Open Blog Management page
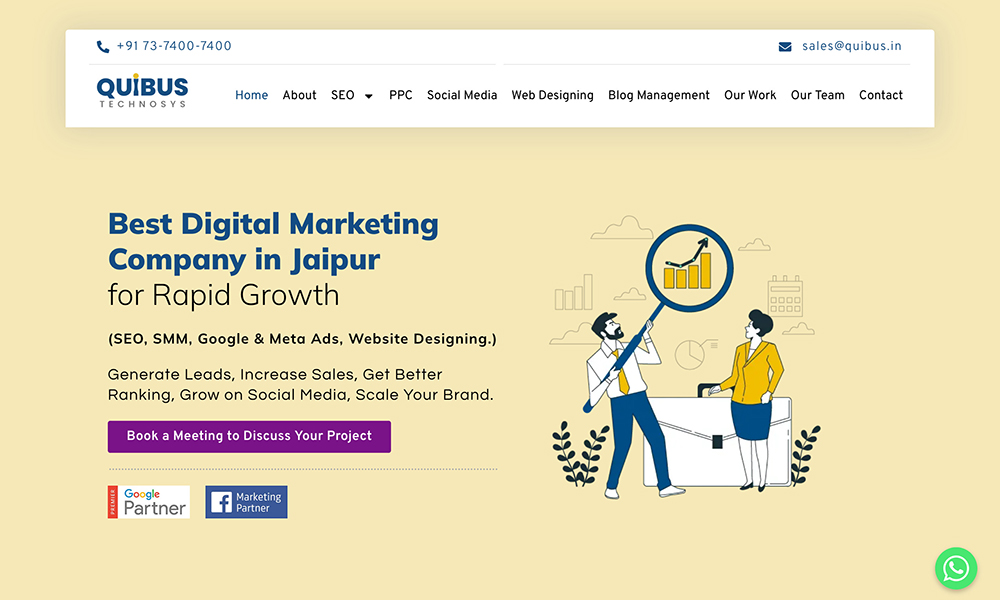The image size is (1000, 600). (x=658, y=95)
